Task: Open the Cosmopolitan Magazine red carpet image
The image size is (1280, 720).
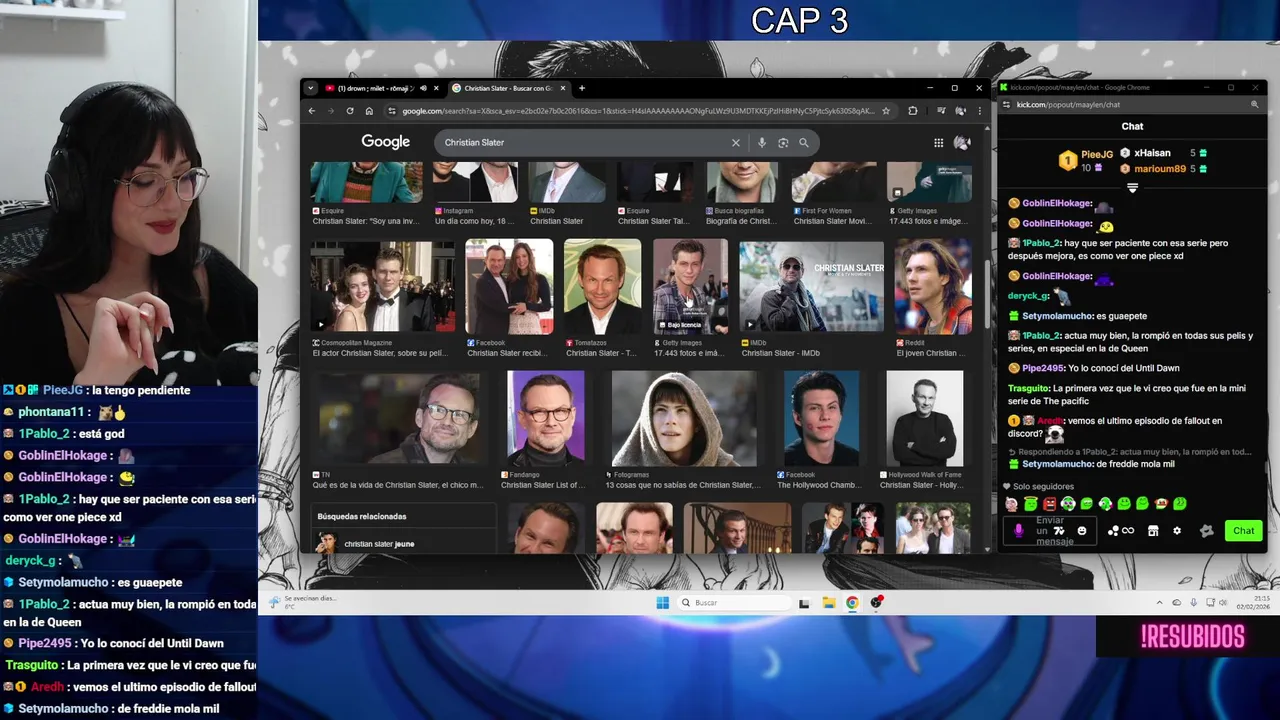Action: (x=382, y=286)
